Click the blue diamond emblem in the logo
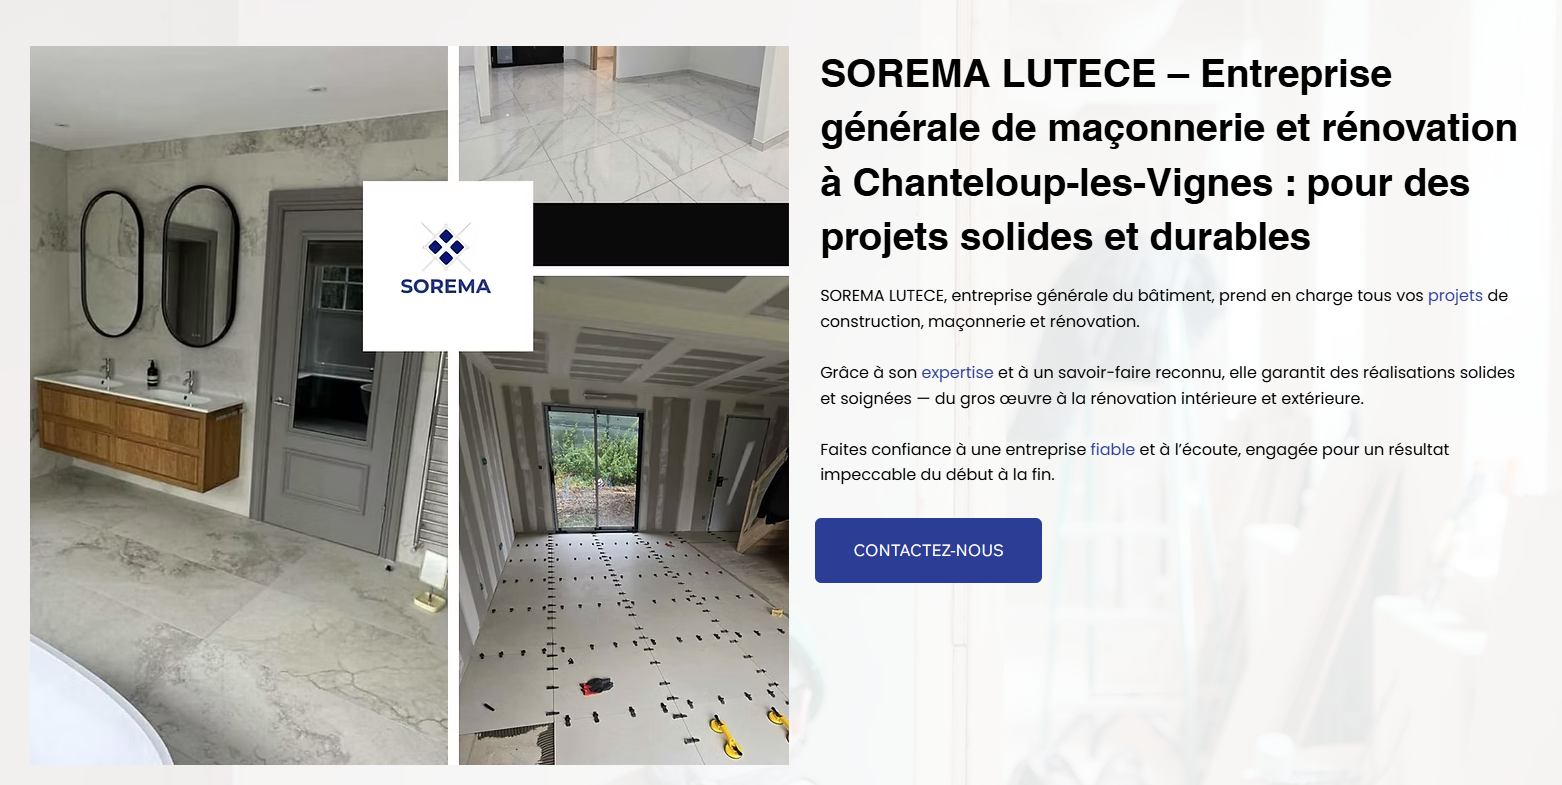The width and height of the screenshot is (1562, 785). 446,245
